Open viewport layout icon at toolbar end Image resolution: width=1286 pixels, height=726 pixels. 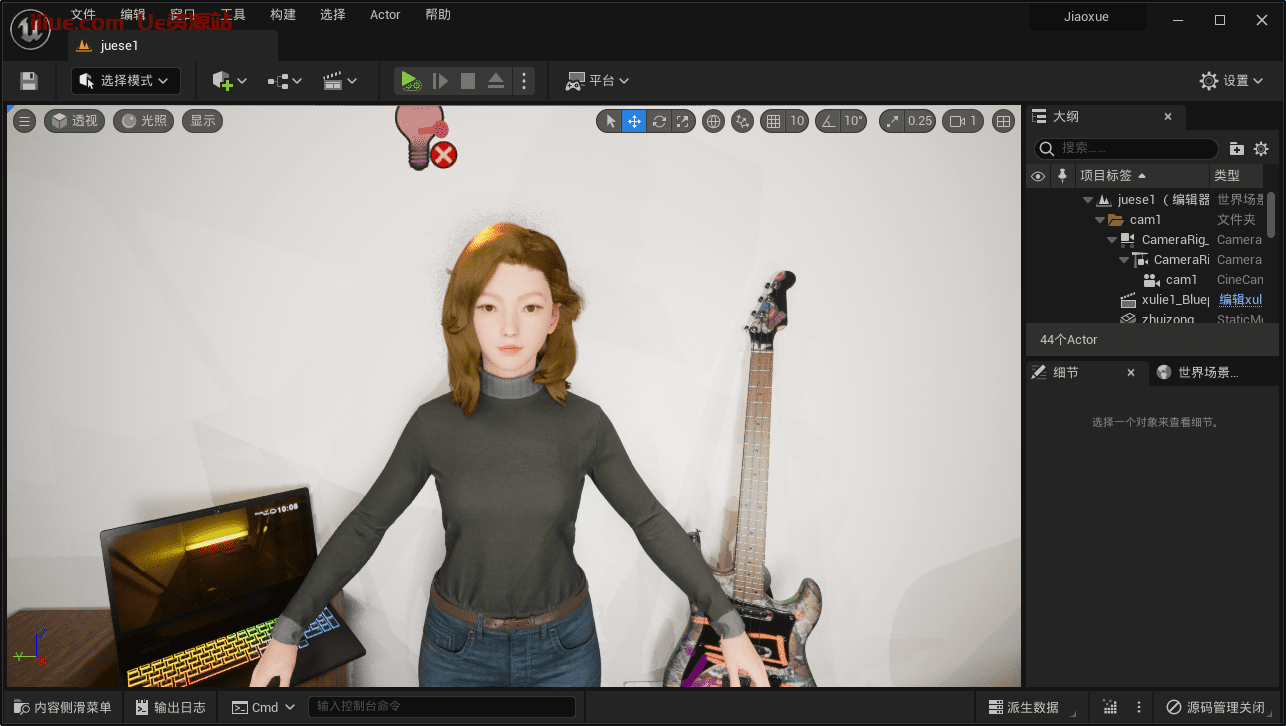[x=1003, y=121]
